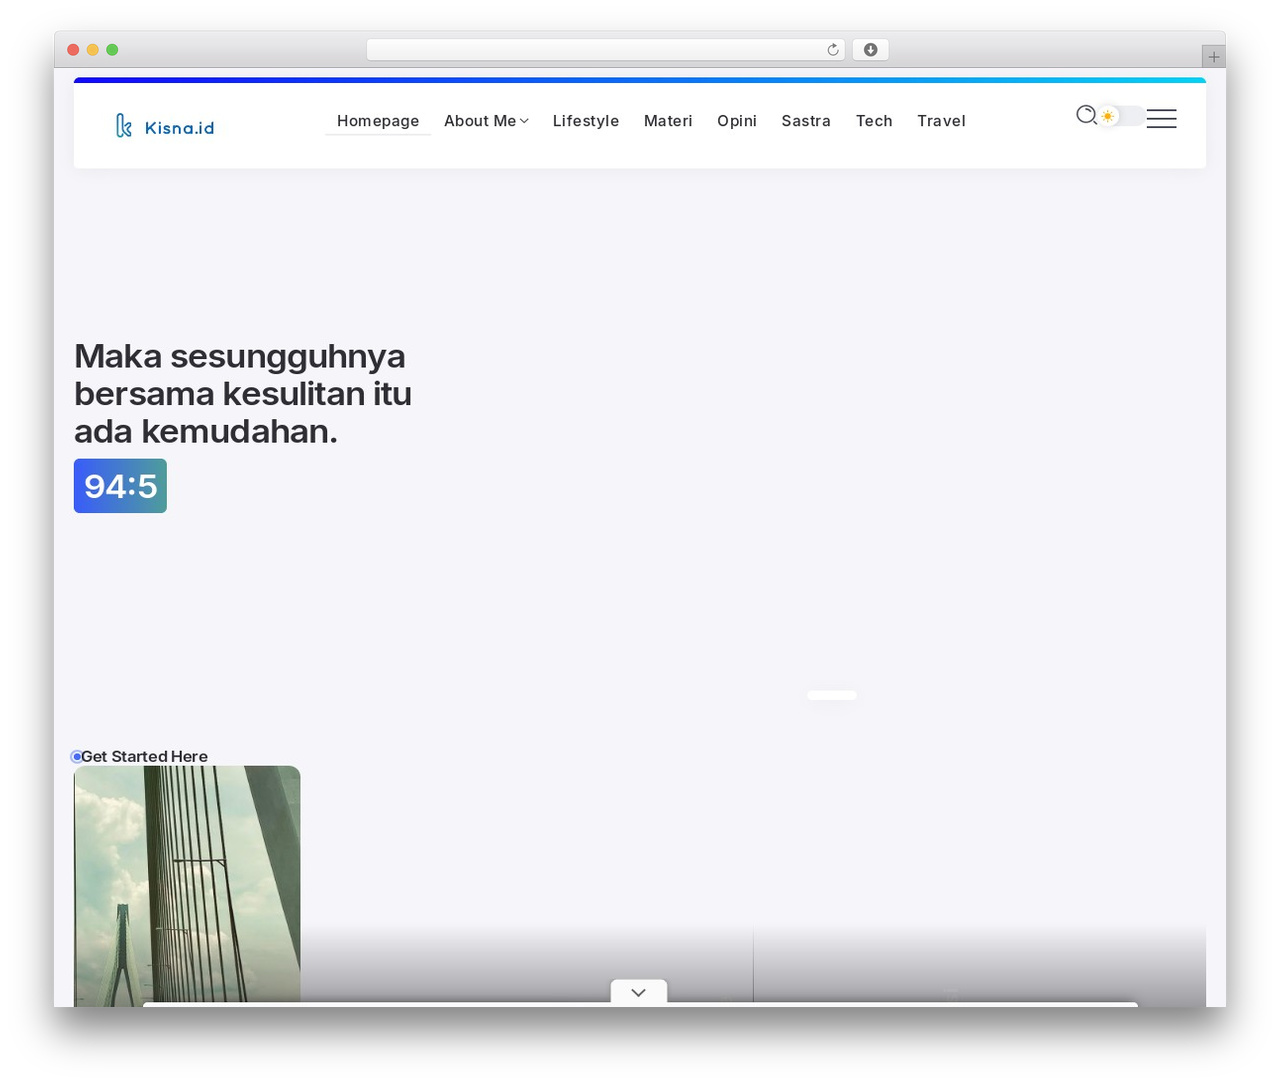Toggle the dark mode sun switch
This screenshot has width=1280, height=1084.
coord(1122,116)
